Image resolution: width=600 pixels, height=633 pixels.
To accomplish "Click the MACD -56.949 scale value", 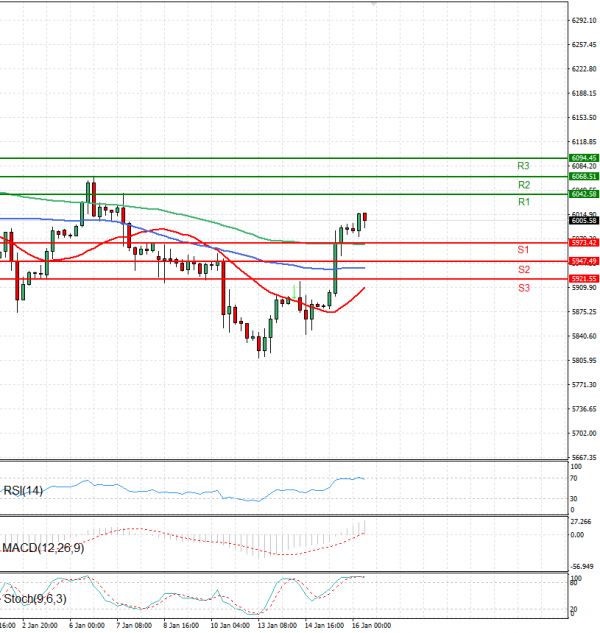I will point(581,567).
